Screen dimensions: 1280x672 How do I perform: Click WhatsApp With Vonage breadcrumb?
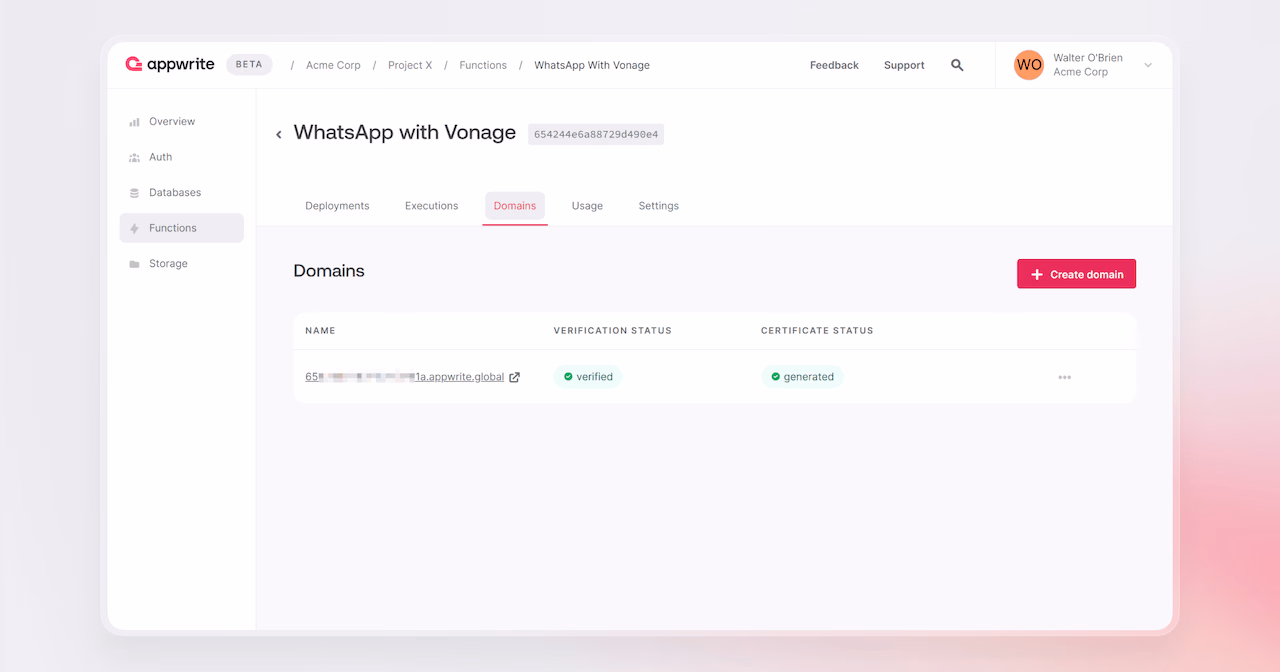pyautogui.click(x=592, y=65)
